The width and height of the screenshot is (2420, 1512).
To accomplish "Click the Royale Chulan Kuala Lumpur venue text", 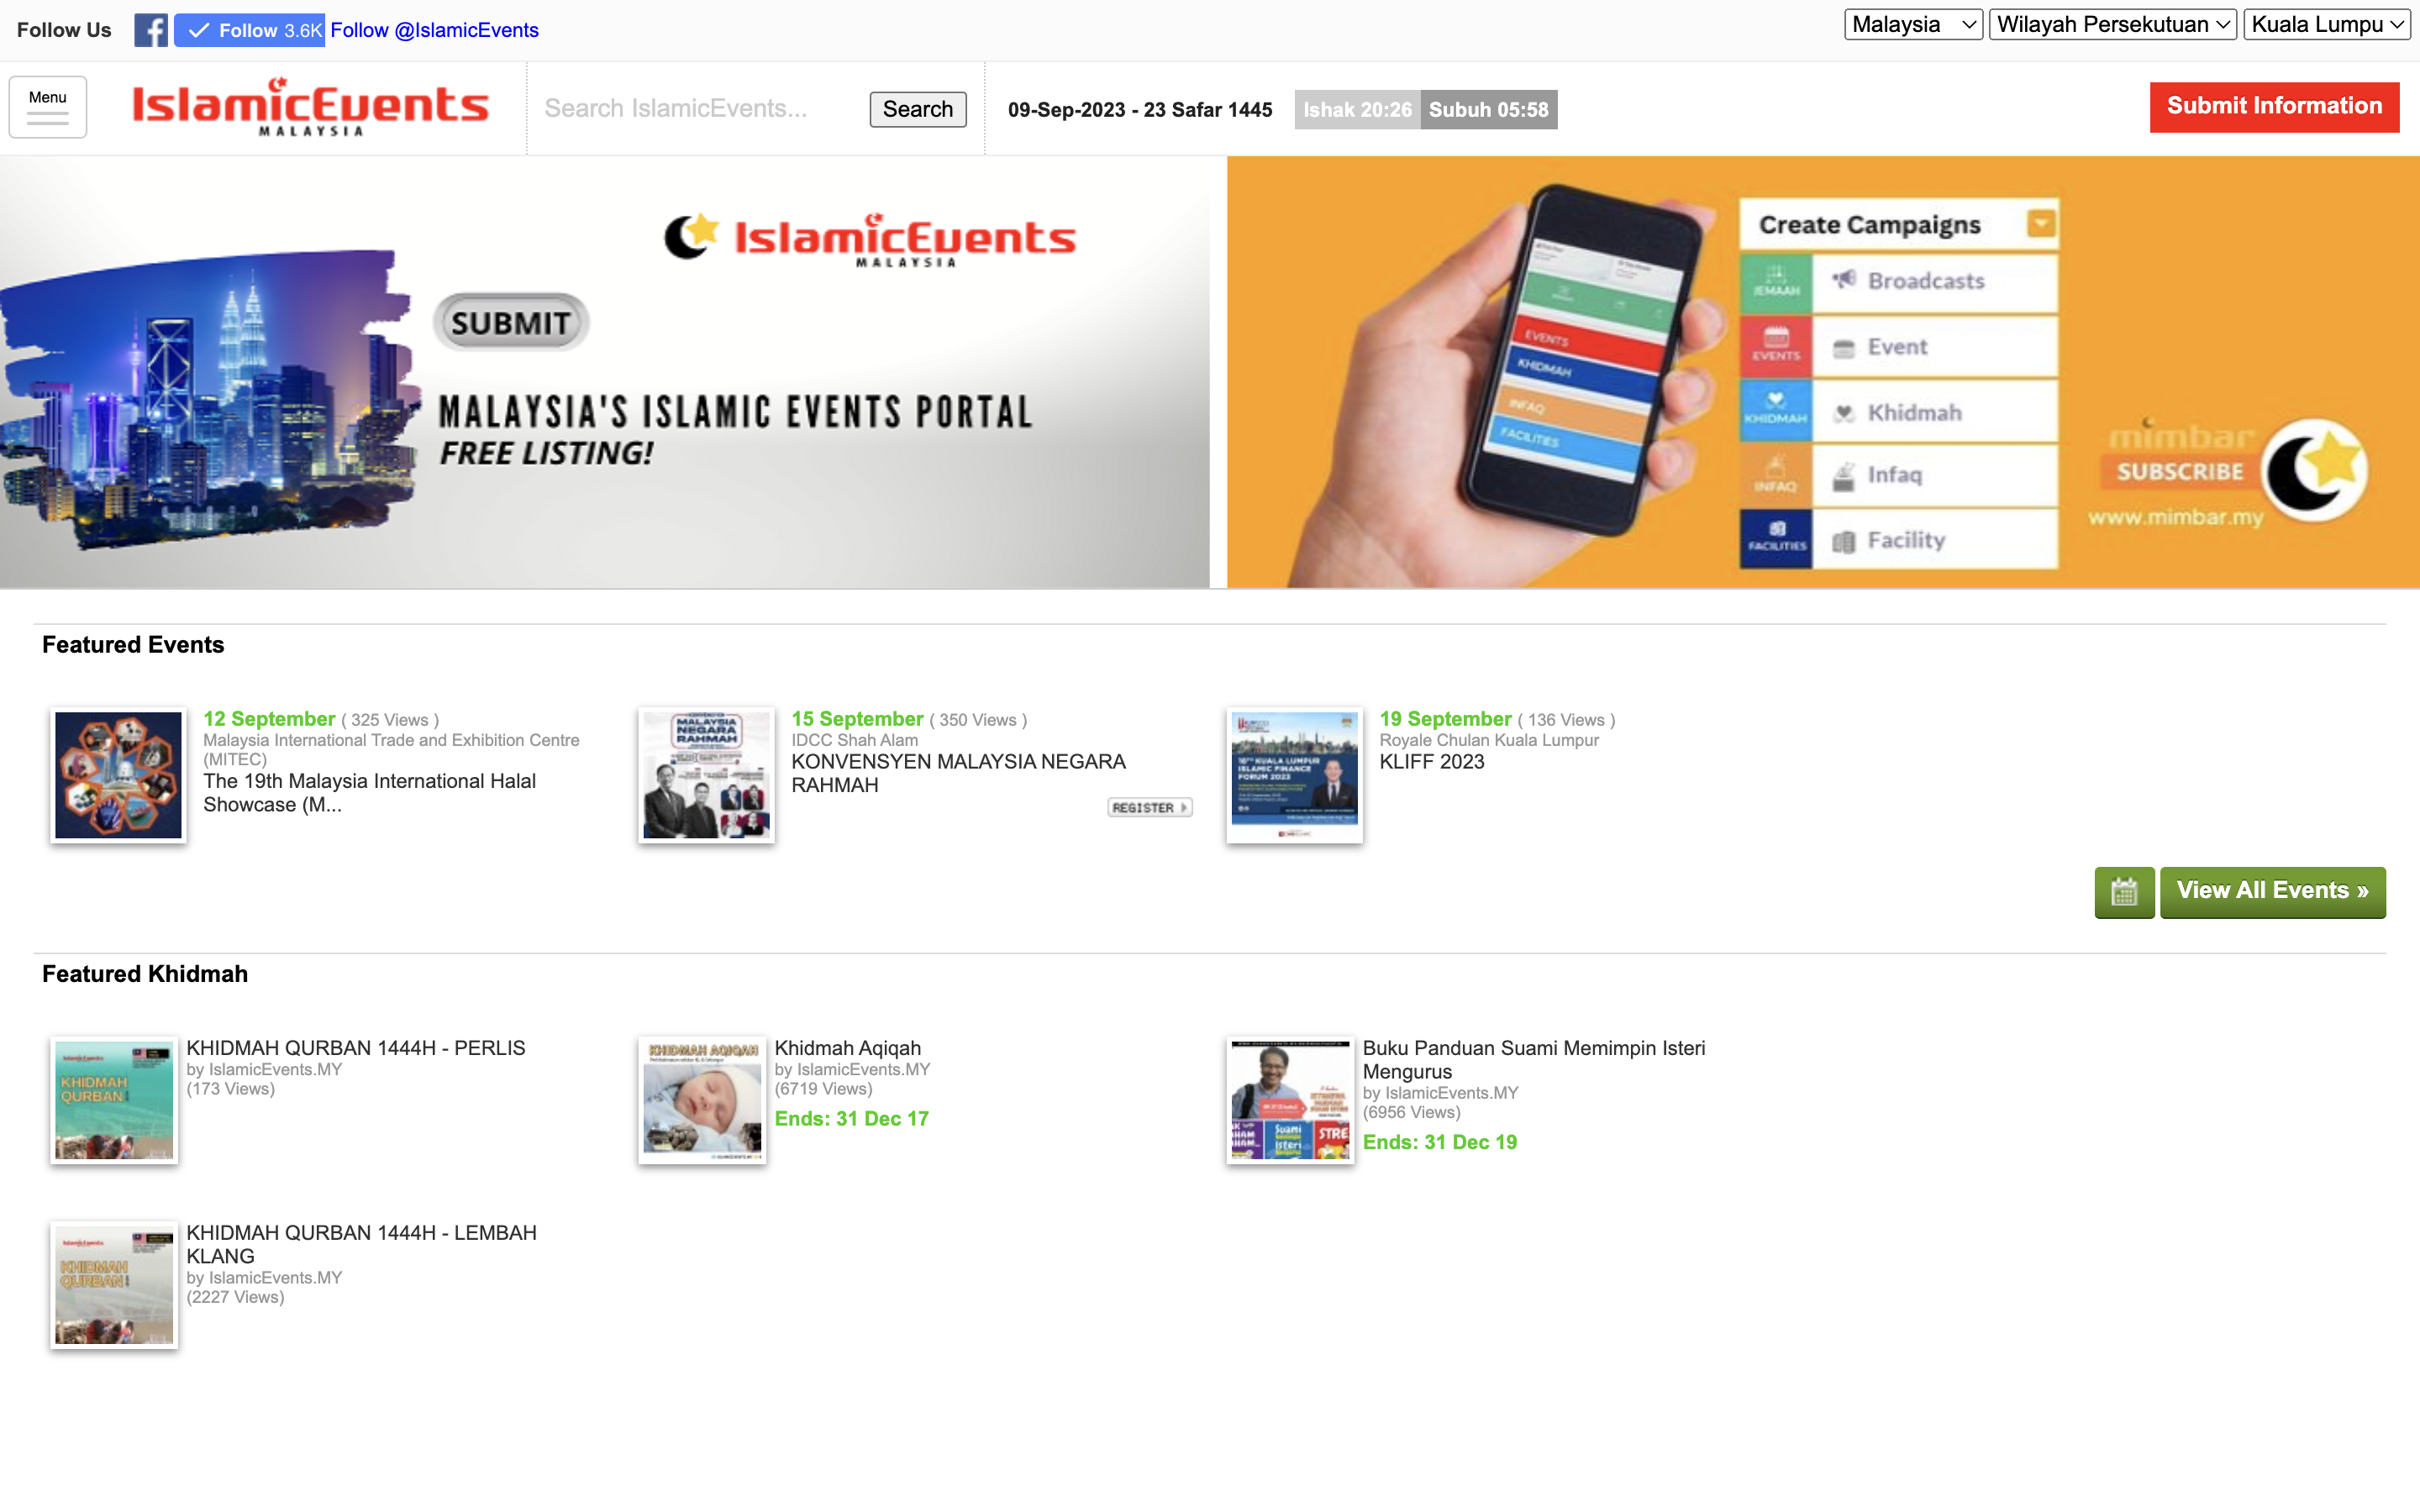I will [1488, 740].
